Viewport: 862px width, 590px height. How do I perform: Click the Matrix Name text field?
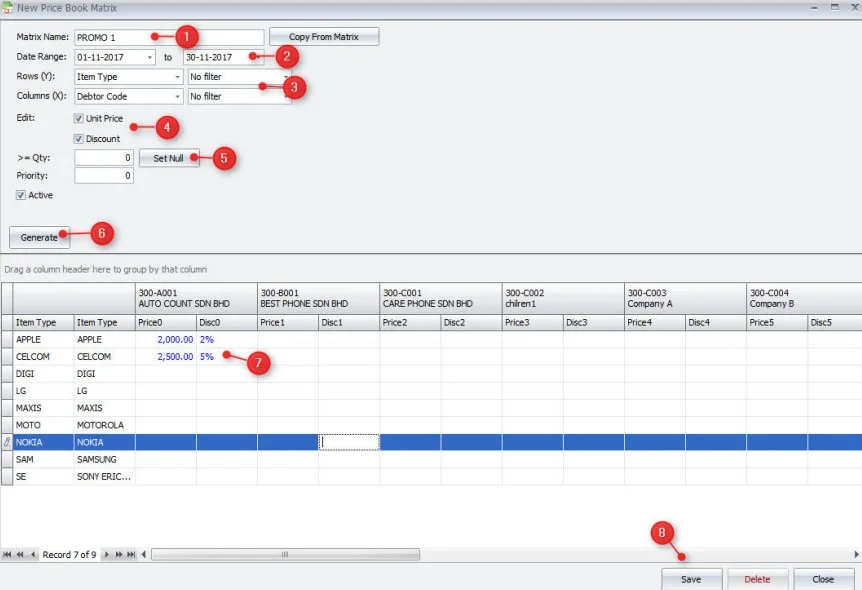pyautogui.click(x=169, y=37)
